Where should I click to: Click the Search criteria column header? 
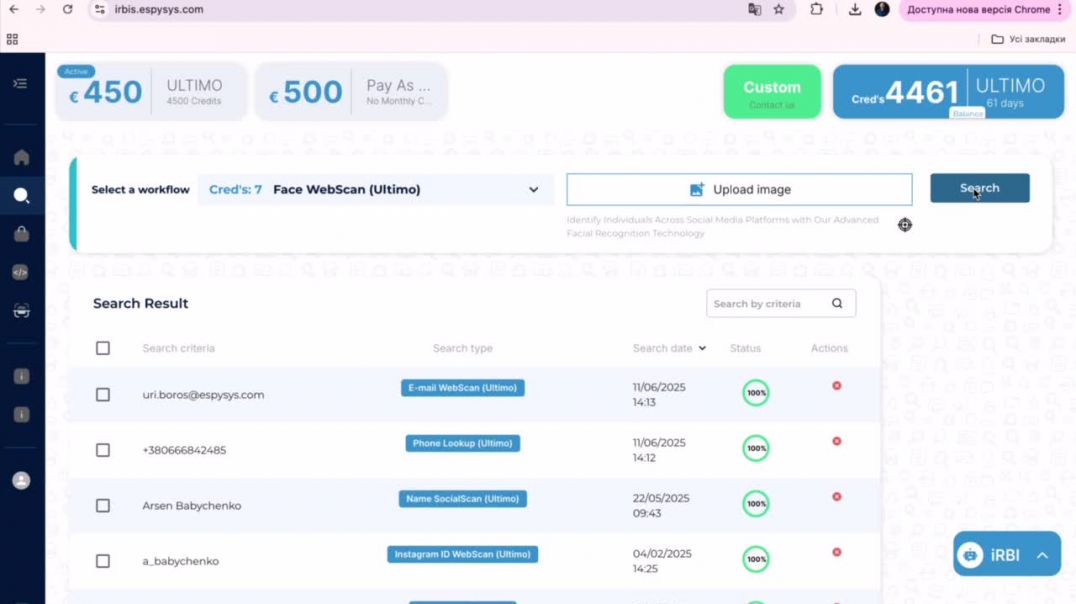[x=178, y=348]
